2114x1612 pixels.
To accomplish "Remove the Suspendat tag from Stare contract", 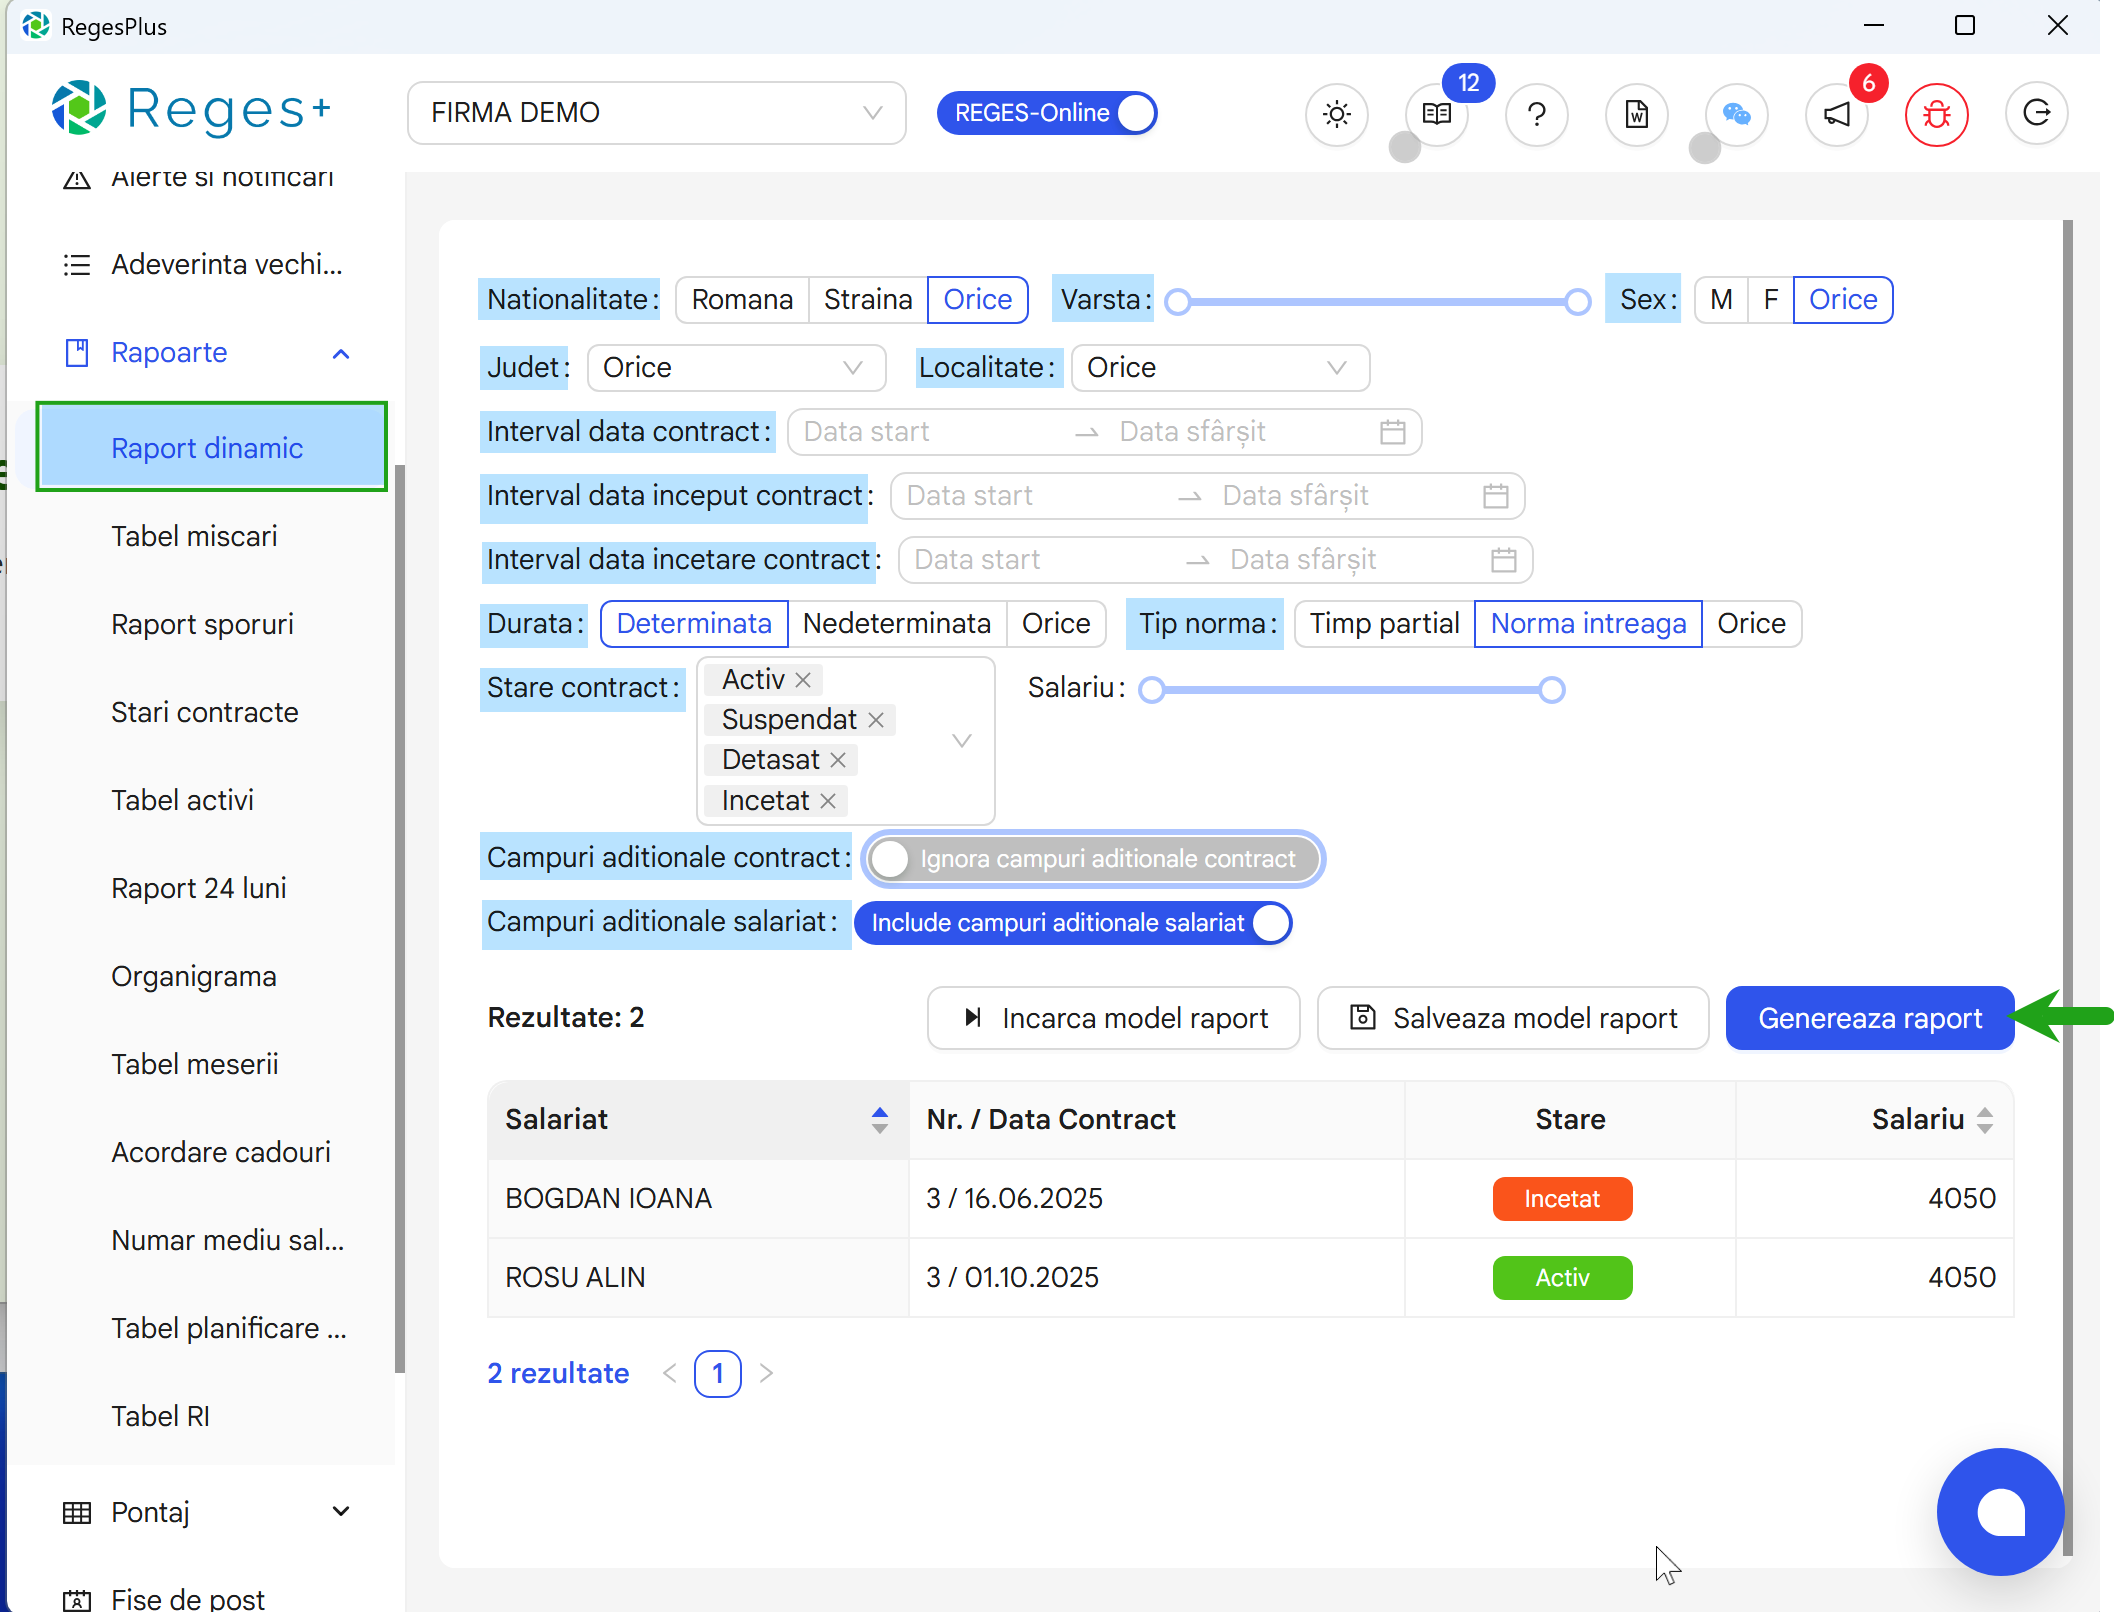I will coord(875,719).
